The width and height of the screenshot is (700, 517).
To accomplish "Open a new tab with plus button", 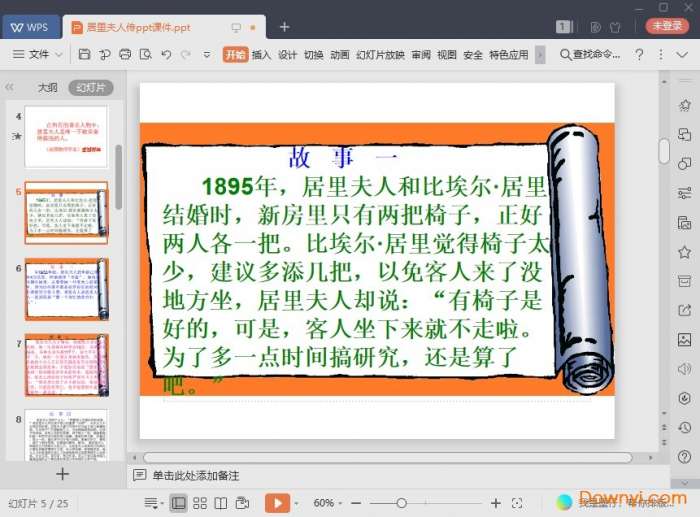I will (x=284, y=27).
